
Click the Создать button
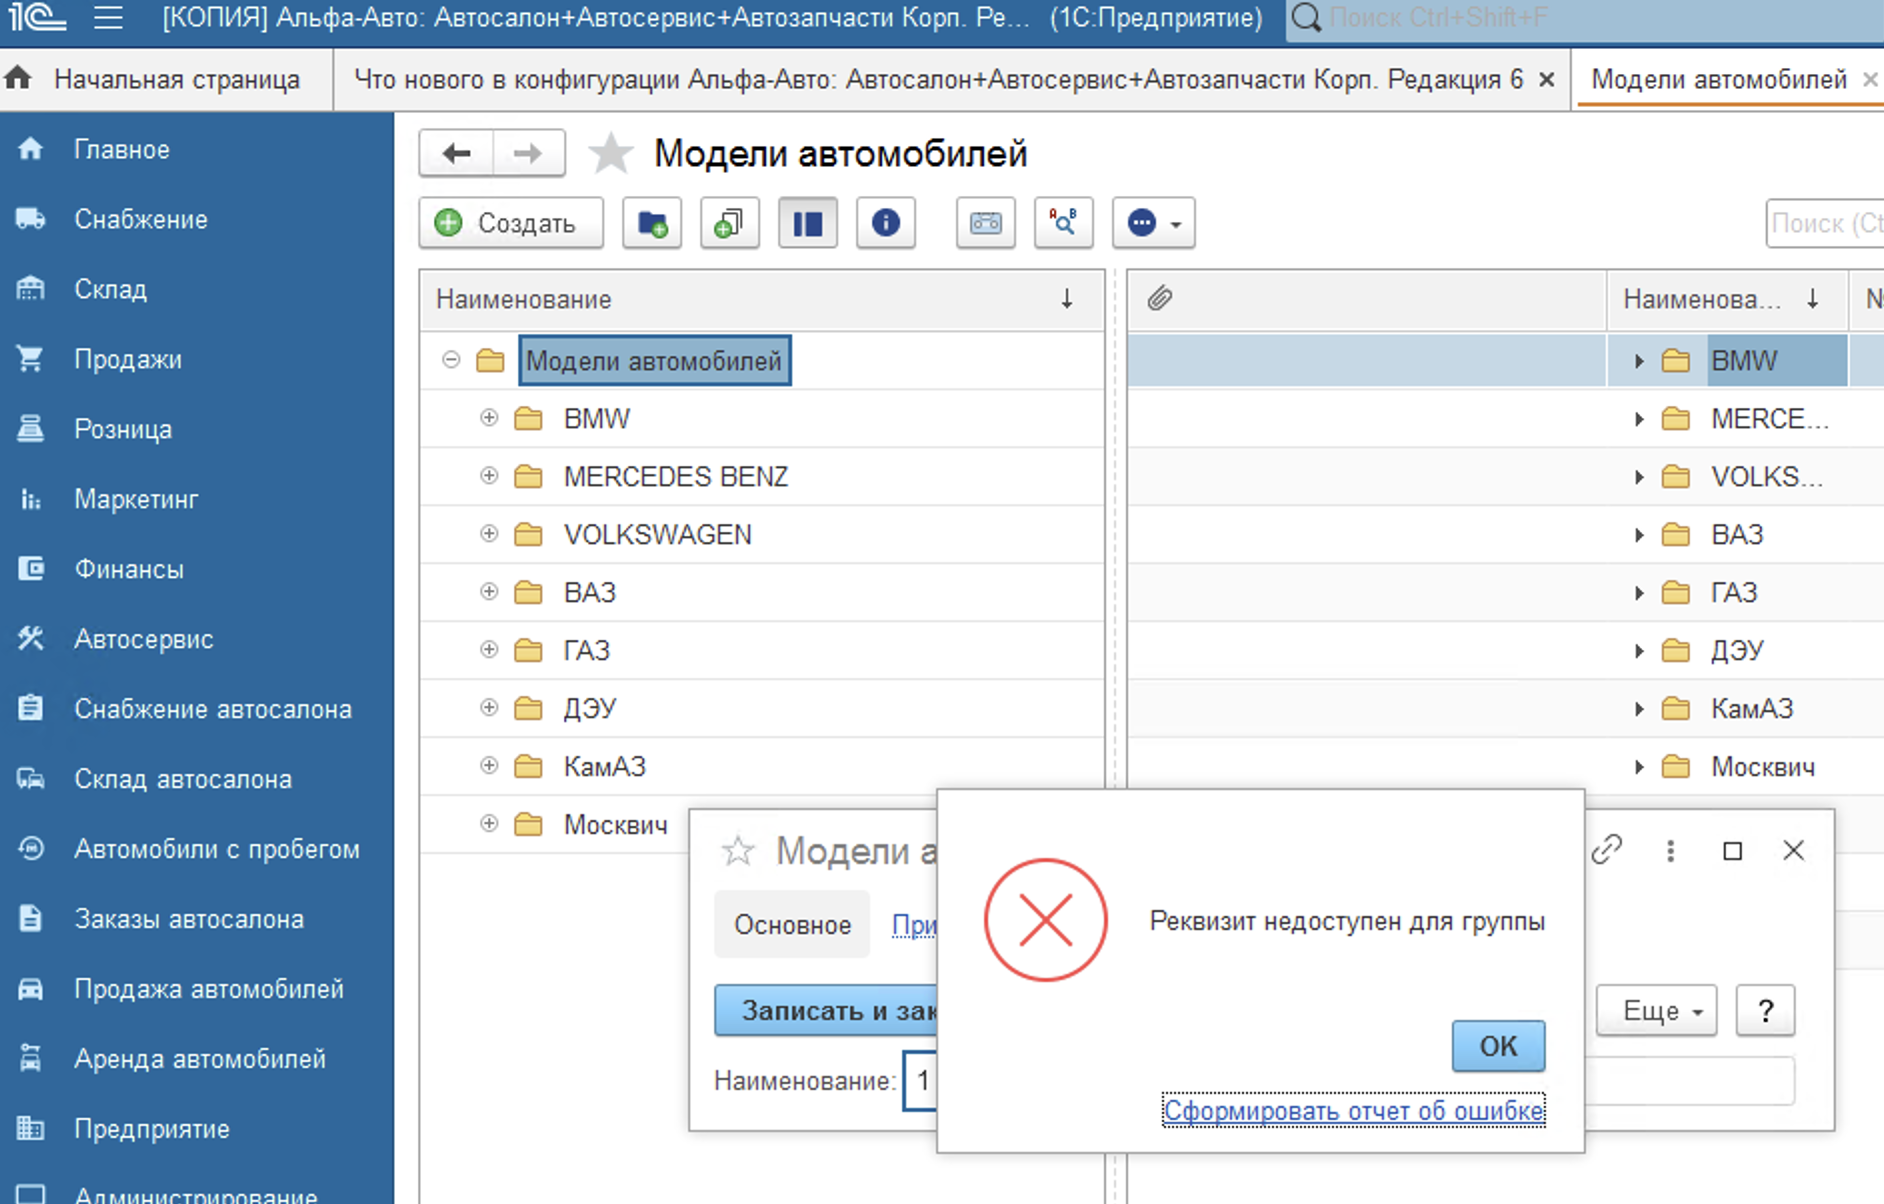pos(511,222)
